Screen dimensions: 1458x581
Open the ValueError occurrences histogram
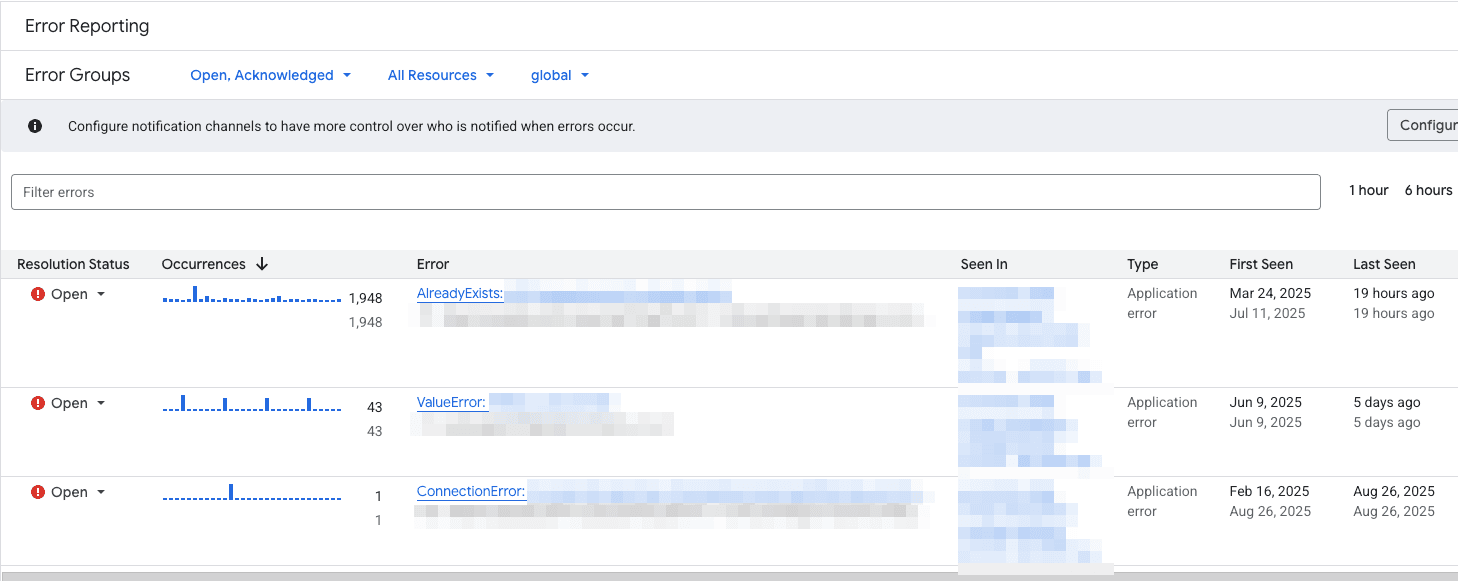tap(251, 405)
